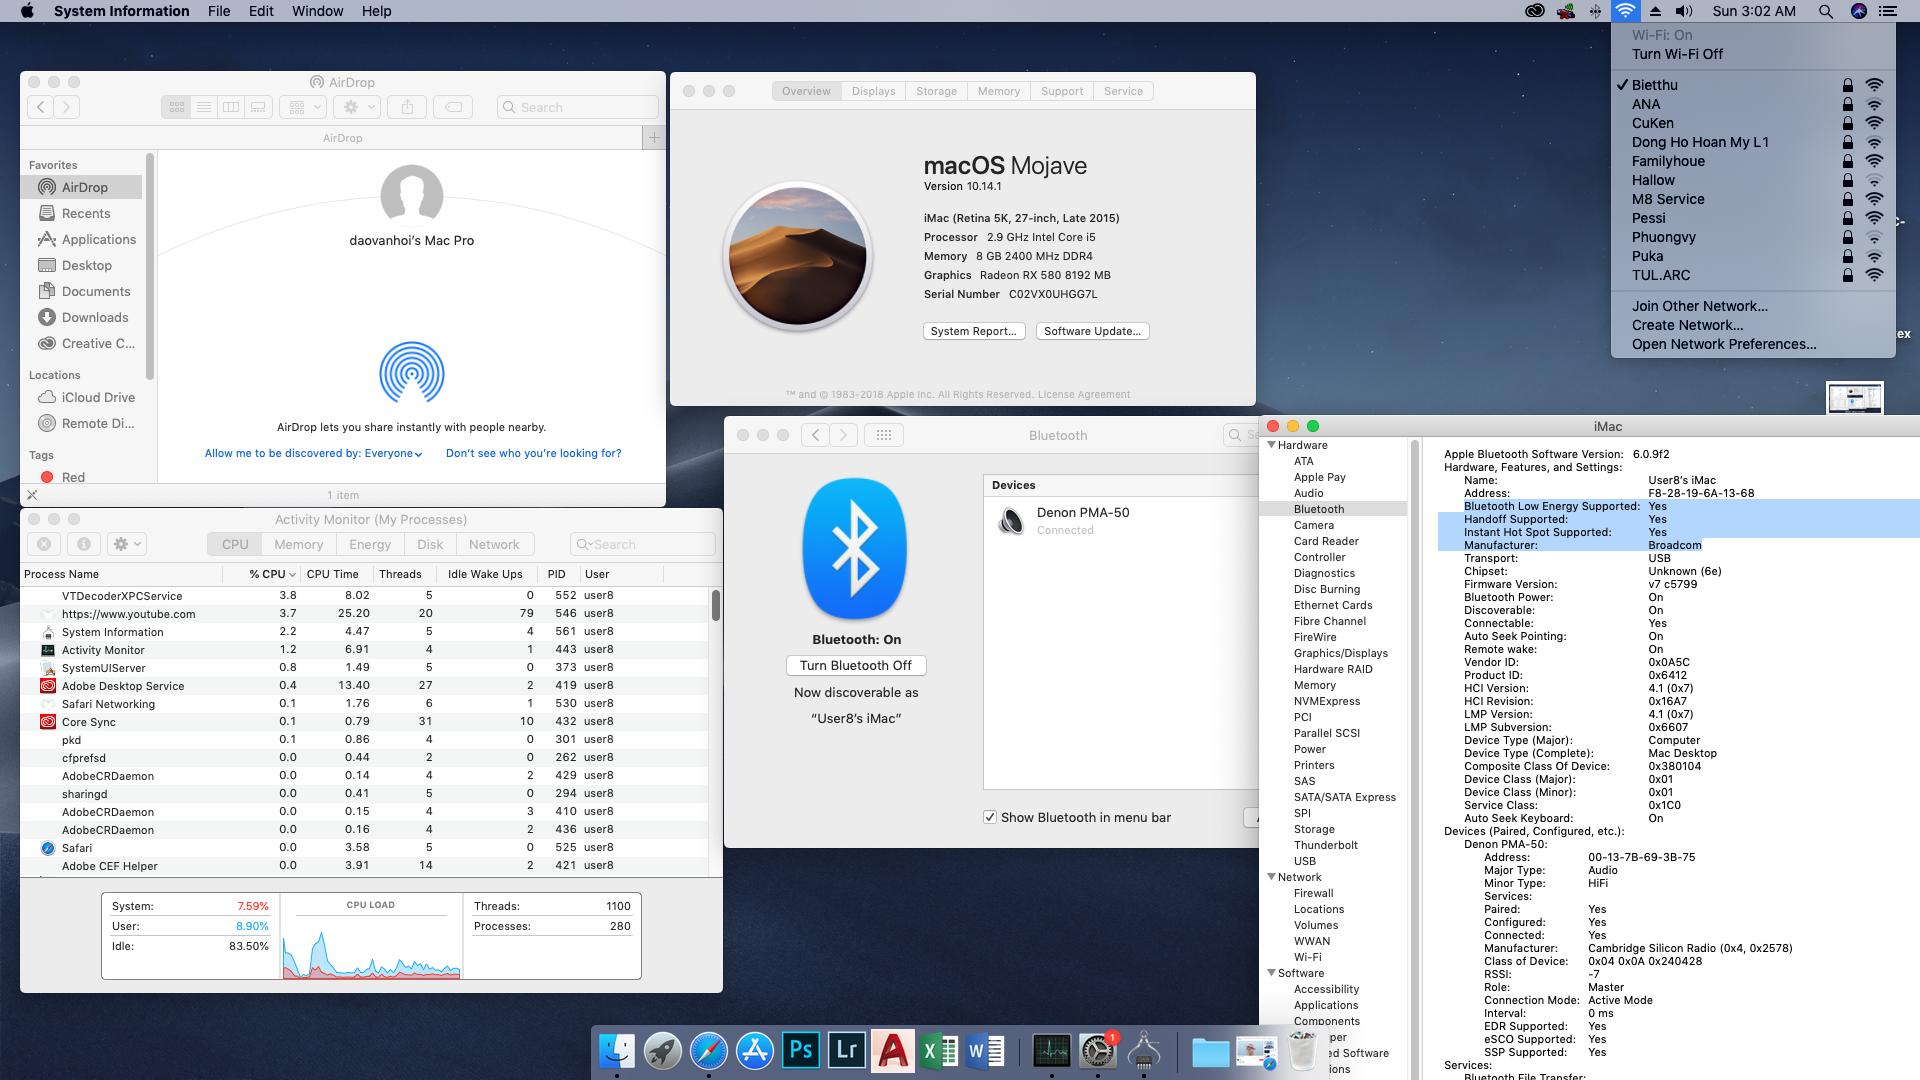
Task: Click Spotlight search magnifier in menu bar
Action: [1825, 11]
